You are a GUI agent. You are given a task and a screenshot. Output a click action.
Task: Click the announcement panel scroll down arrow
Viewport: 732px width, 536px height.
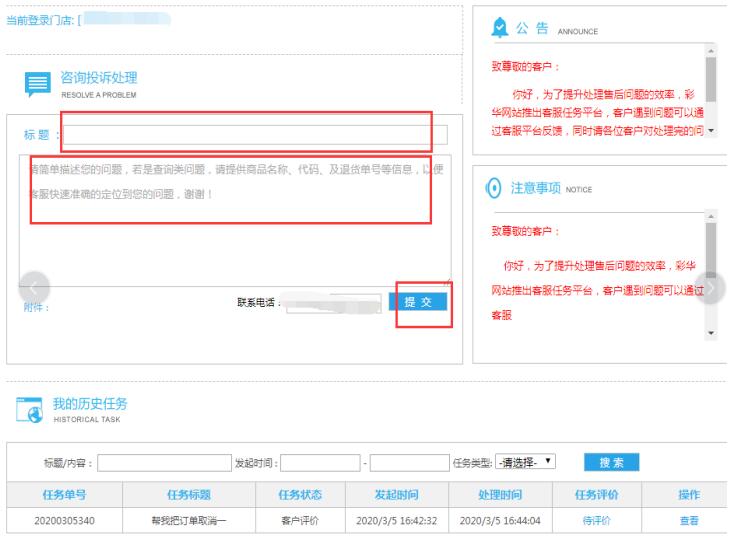[711, 130]
